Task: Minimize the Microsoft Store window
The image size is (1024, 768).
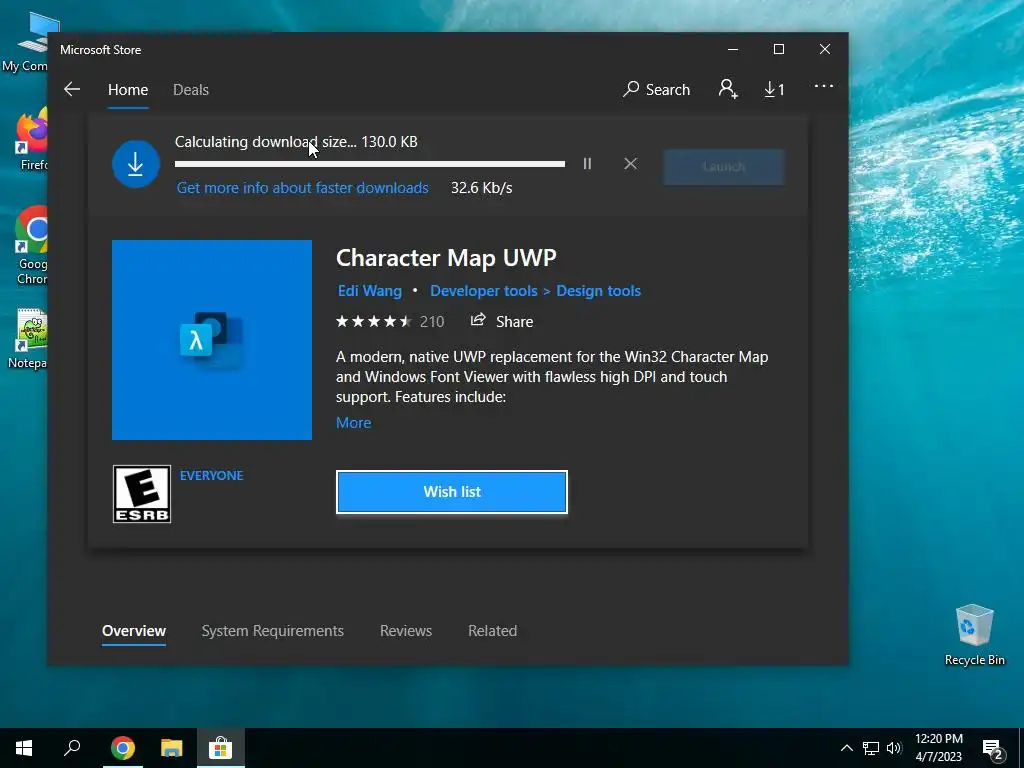Action: pos(733,50)
